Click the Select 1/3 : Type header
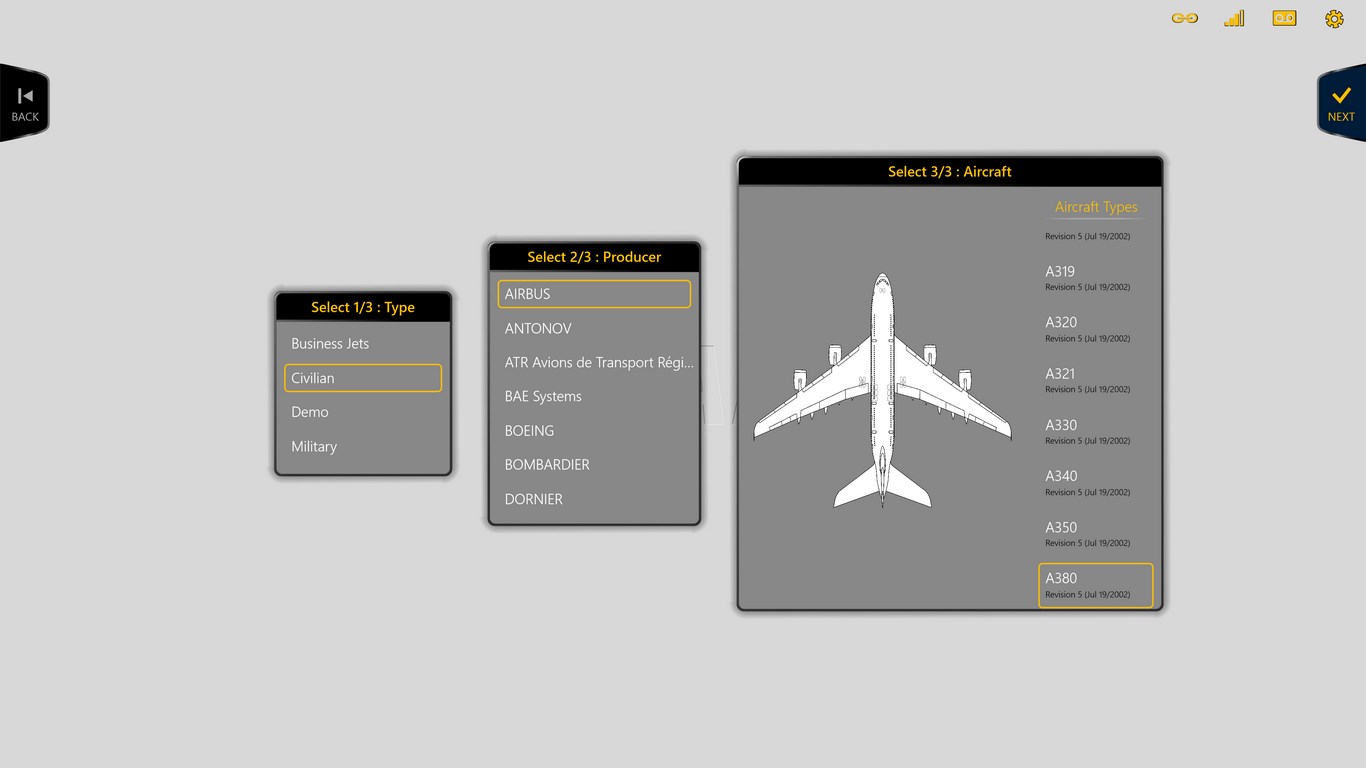The width and height of the screenshot is (1366, 768). (x=363, y=307)
